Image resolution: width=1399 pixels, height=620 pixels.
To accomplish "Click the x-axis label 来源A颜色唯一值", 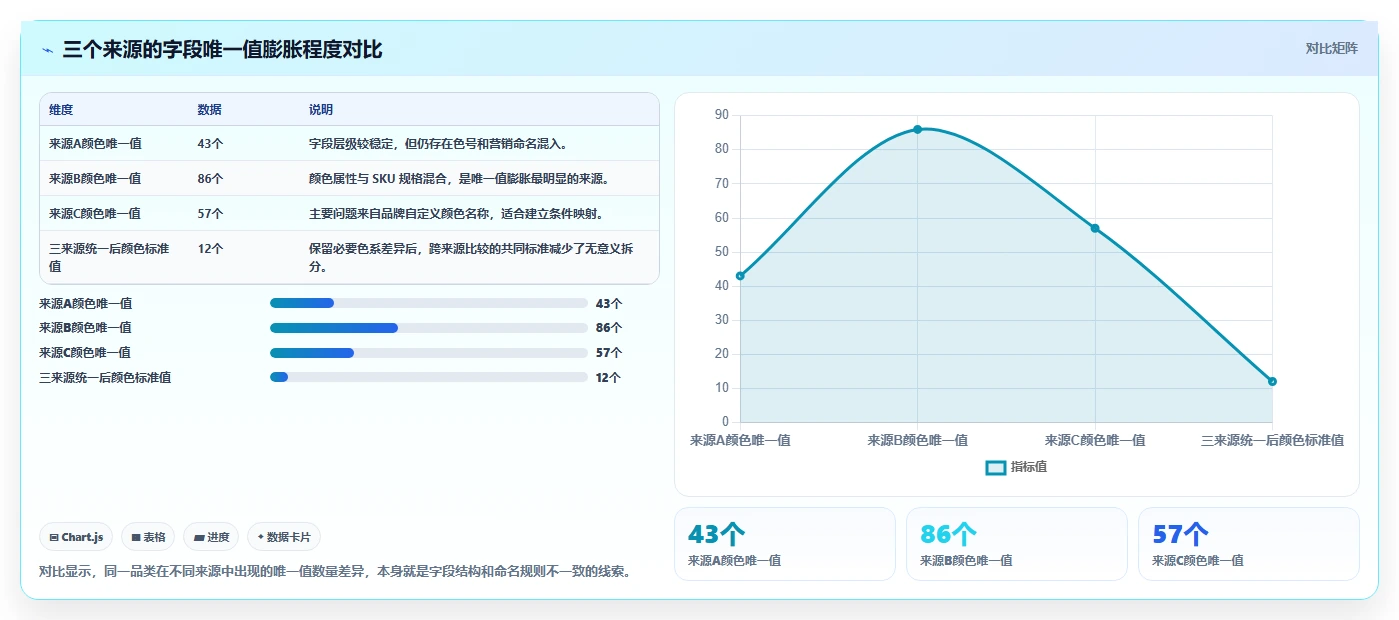I will (740, 440).
